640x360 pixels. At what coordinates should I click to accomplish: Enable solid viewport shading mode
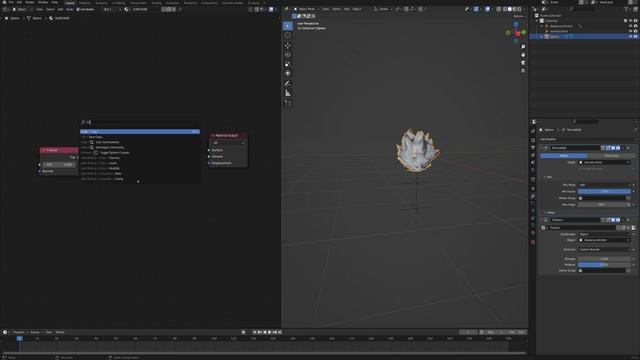click(509, 9)
